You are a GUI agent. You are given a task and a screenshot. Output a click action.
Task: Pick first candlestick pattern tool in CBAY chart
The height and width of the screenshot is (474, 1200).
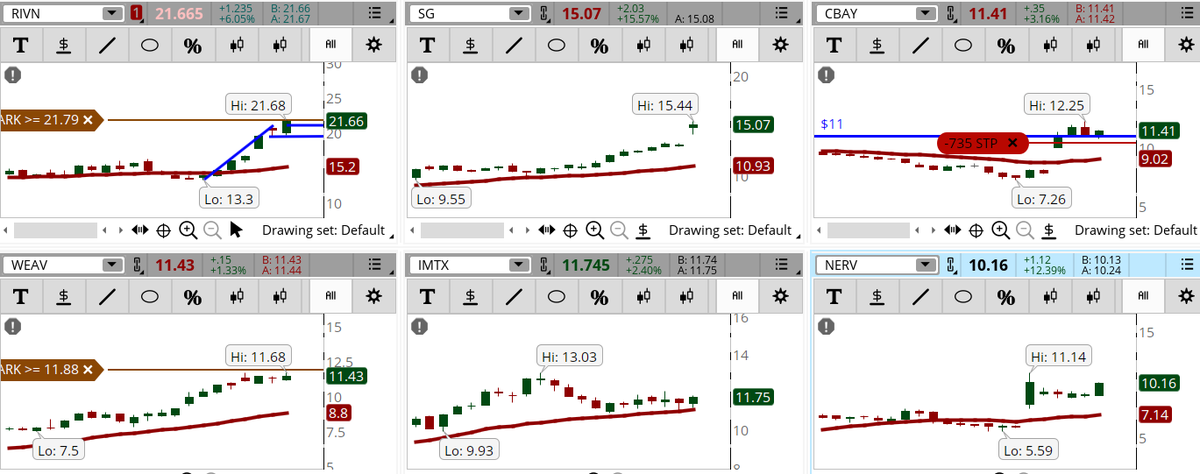[x=1049, y=45]
